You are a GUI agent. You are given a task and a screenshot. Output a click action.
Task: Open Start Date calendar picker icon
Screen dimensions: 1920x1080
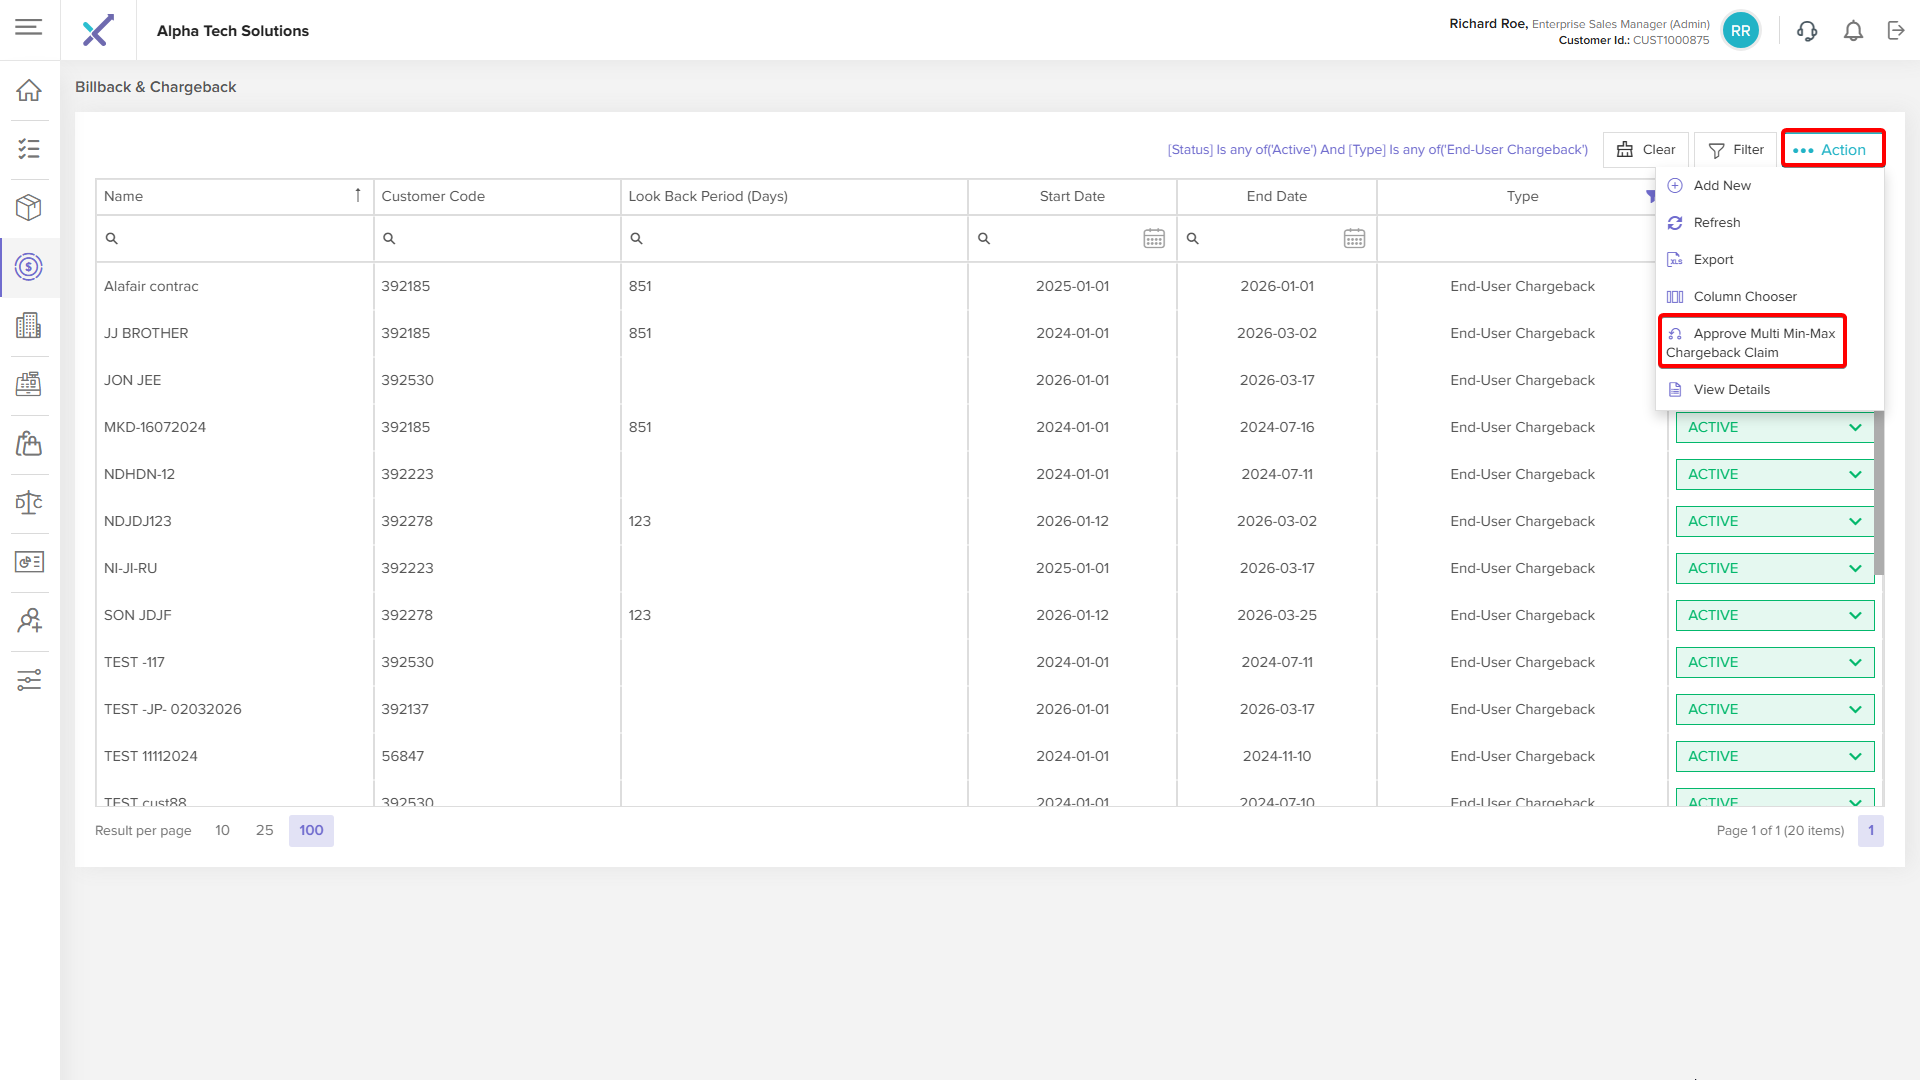pos(1154,239)
